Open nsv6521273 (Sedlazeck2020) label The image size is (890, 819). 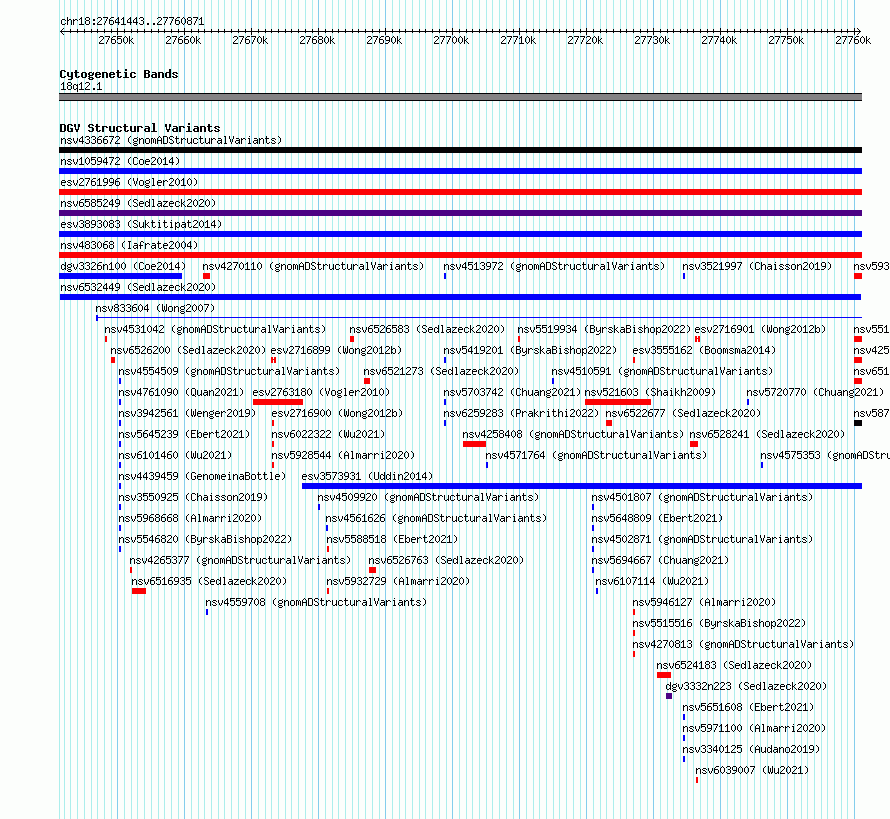coord(441,371)
